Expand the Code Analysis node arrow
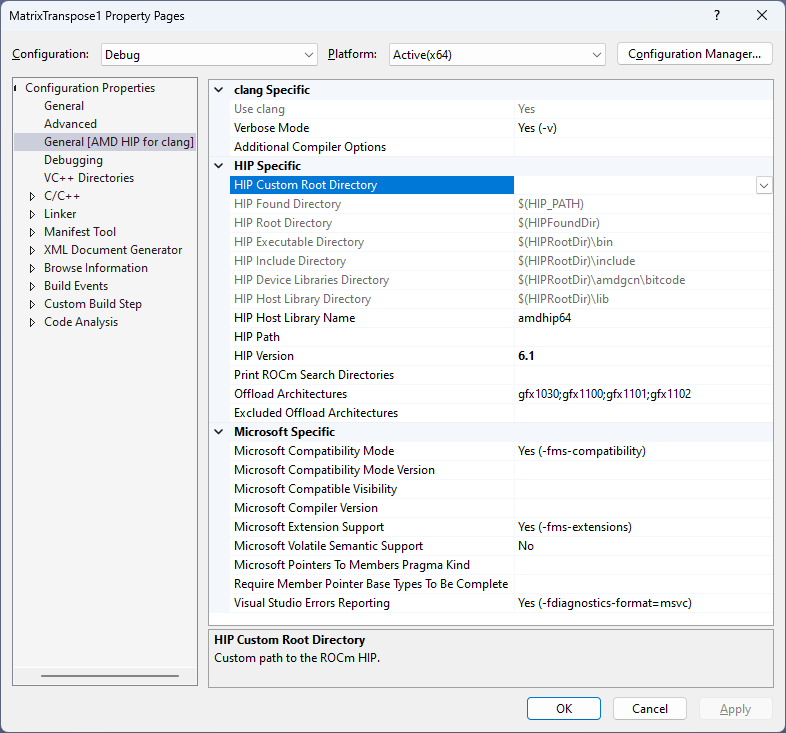The height and width of the screenshot is (733, 786). point(33,322)
